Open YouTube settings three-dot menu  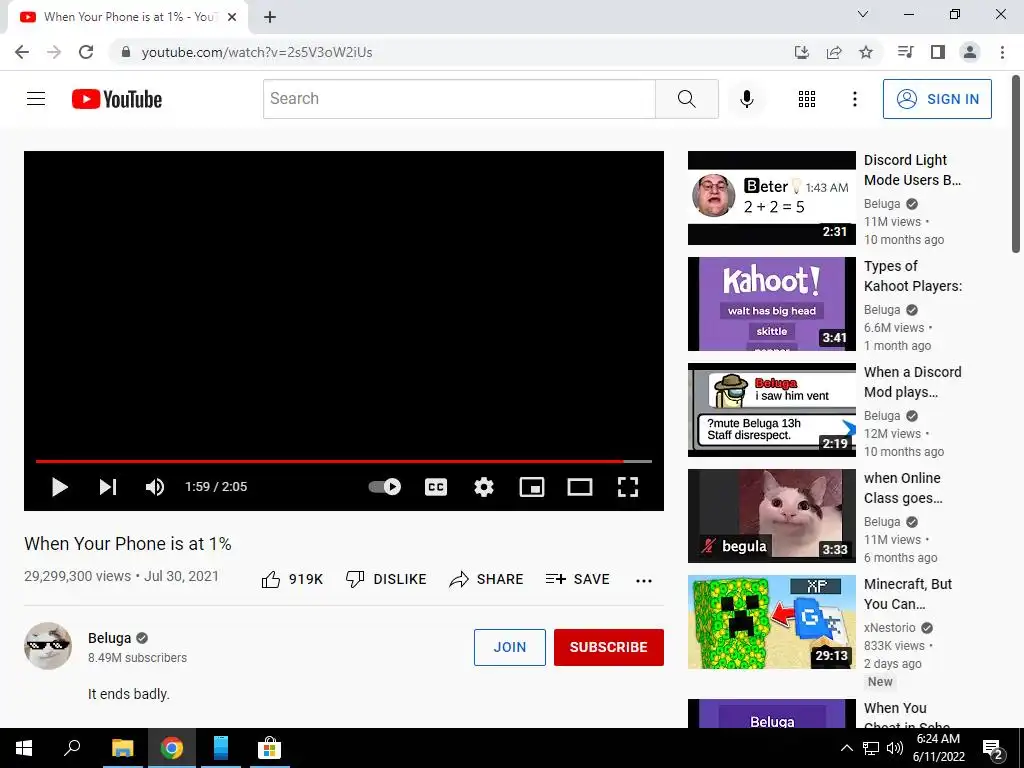[x=854, y=99]
